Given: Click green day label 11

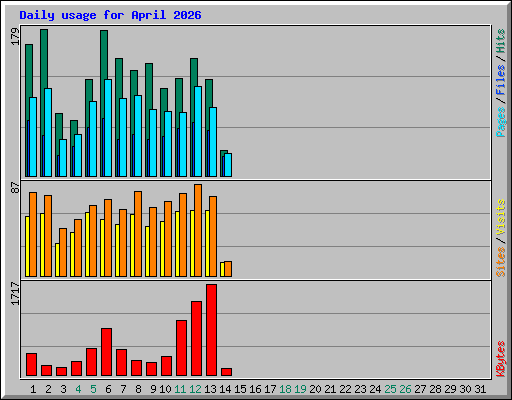Looking at the screenshot, I should (x=180, y=389).
